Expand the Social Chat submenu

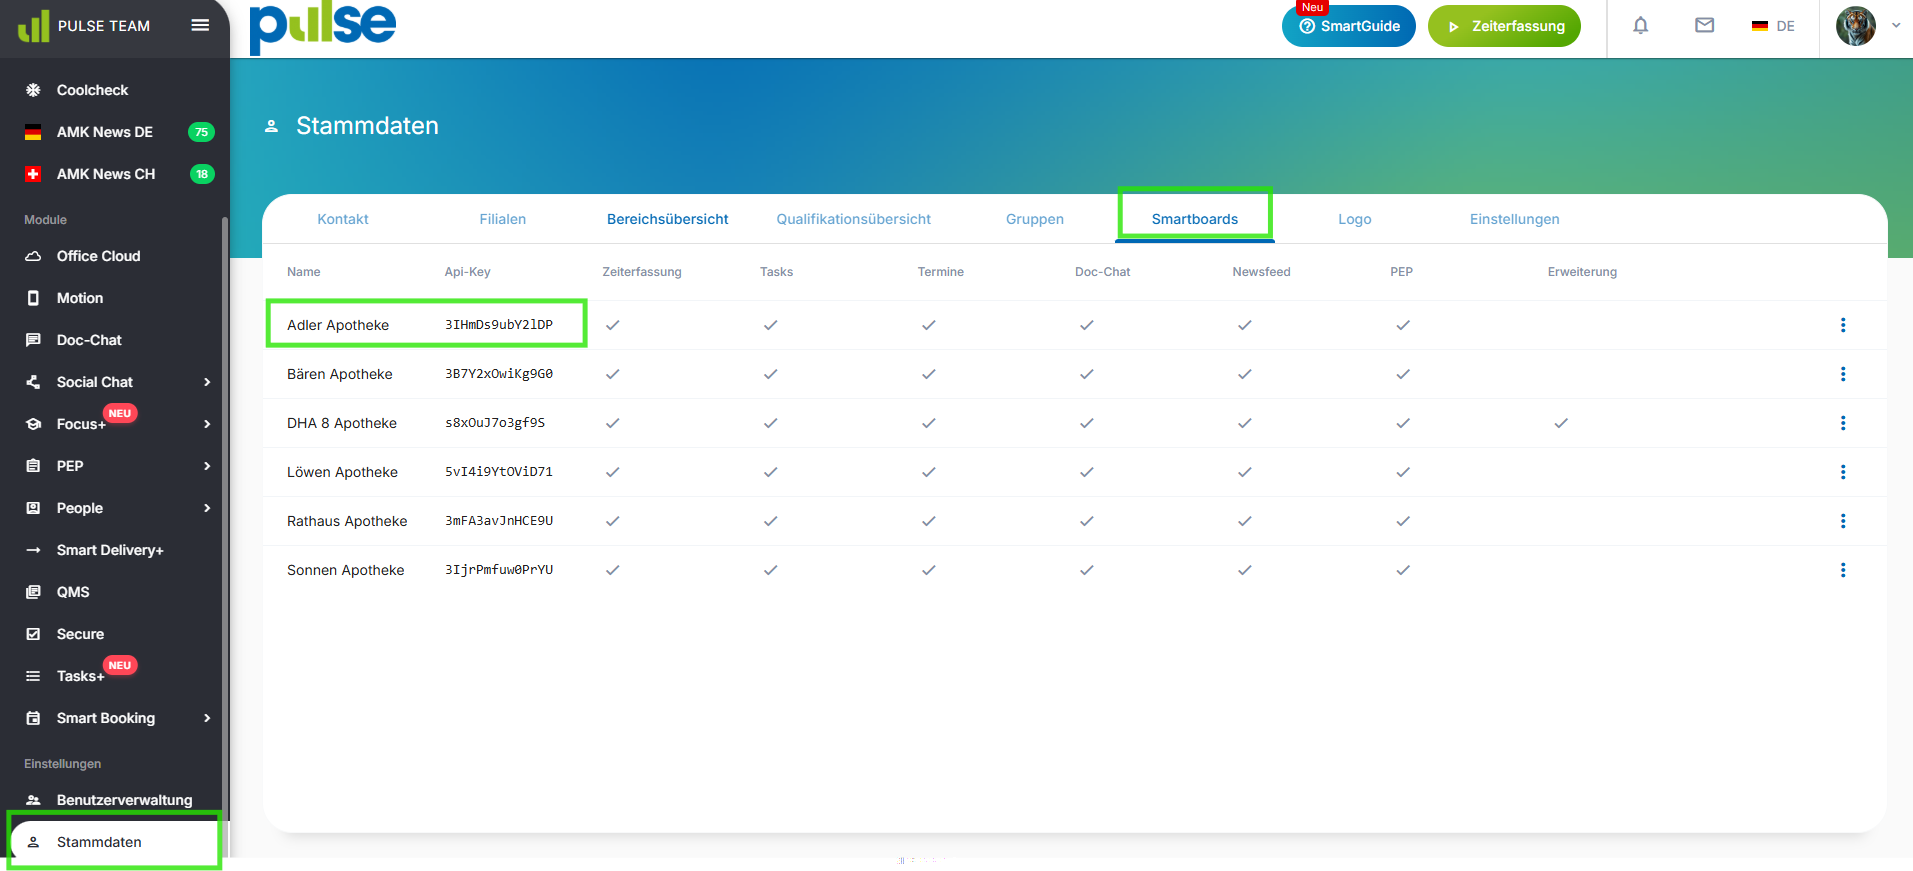pyautogui.click(x=207, y=382)
